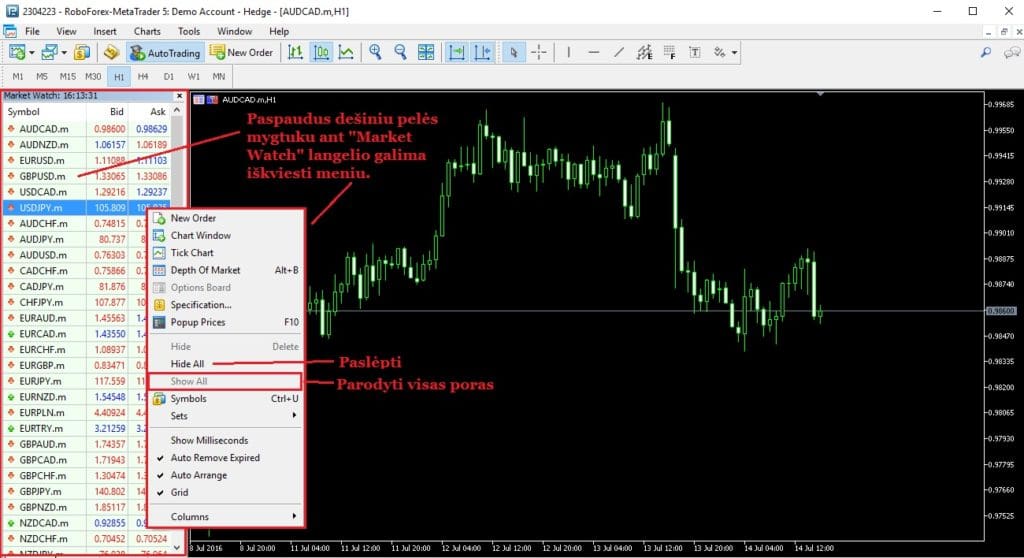Open the File menu
The image size is (1024, 558).
32,31
